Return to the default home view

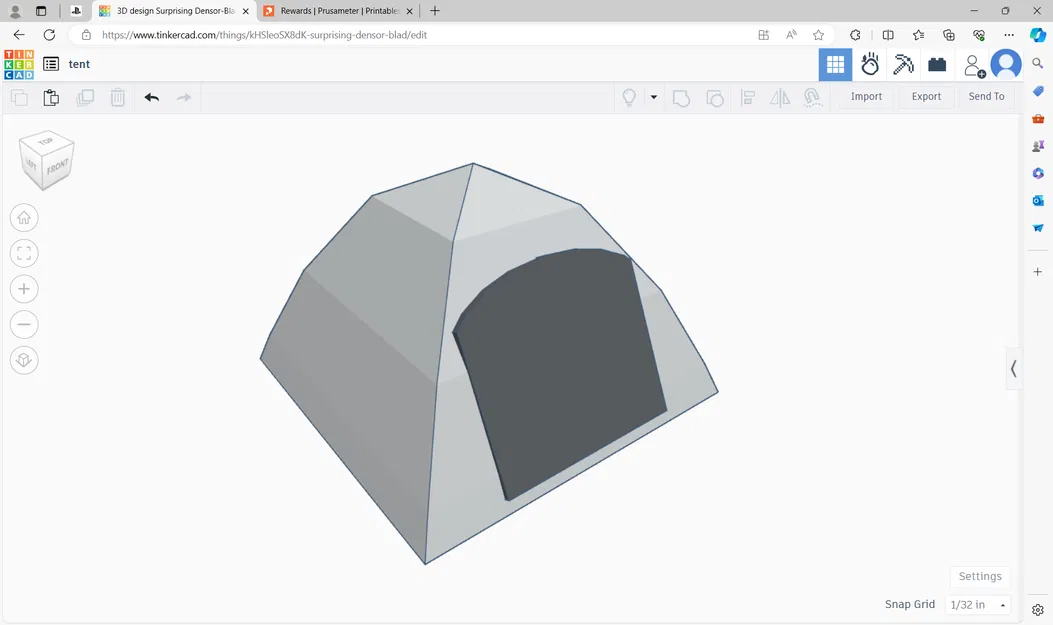[x=24, y=217]
